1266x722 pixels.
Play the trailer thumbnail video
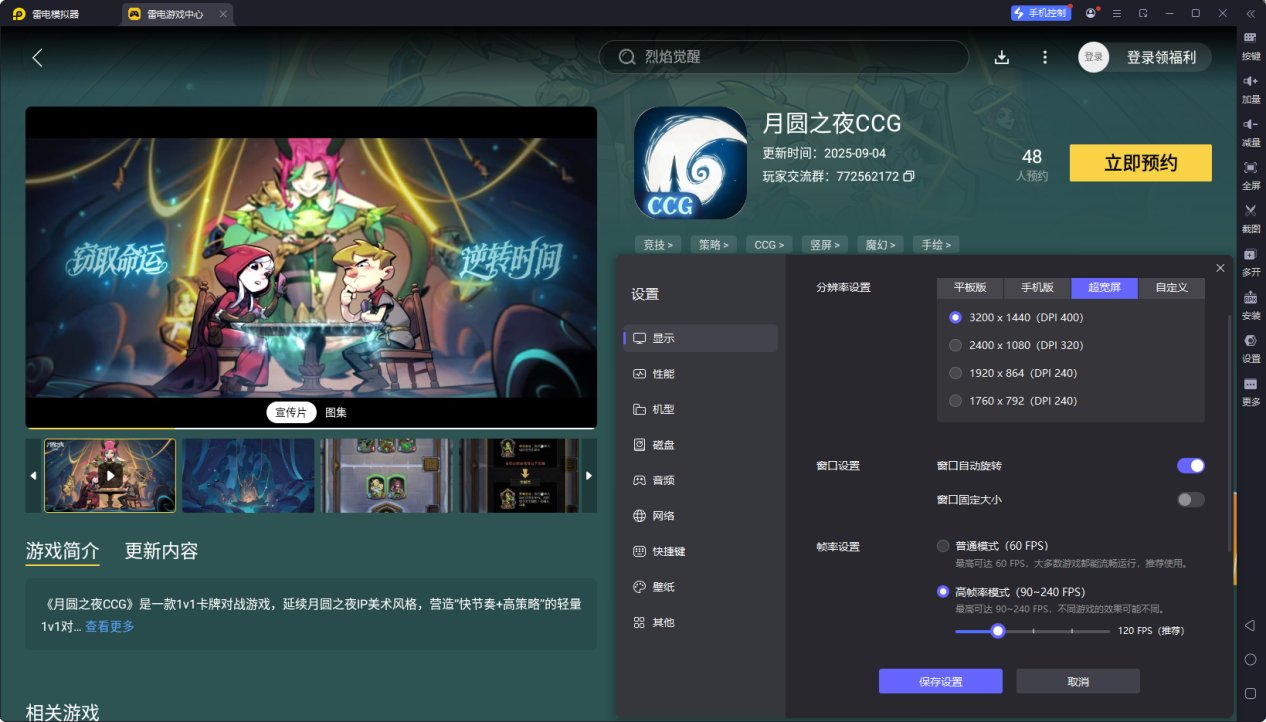point(110,476)
